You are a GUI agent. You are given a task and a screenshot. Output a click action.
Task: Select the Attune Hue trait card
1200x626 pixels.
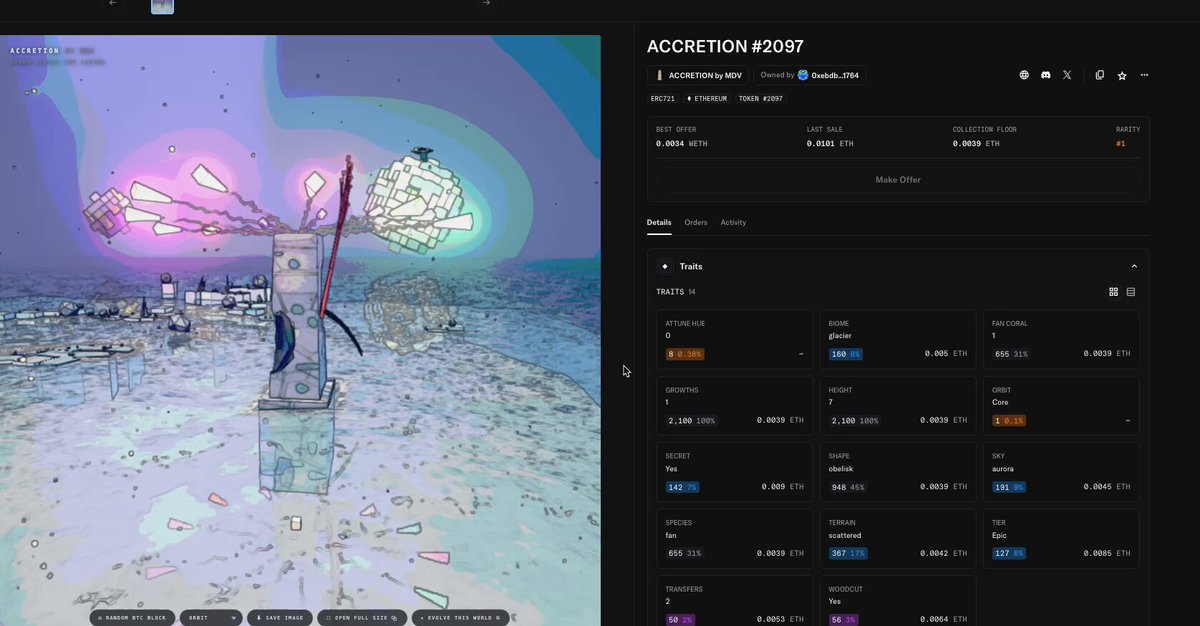point(734,339)
